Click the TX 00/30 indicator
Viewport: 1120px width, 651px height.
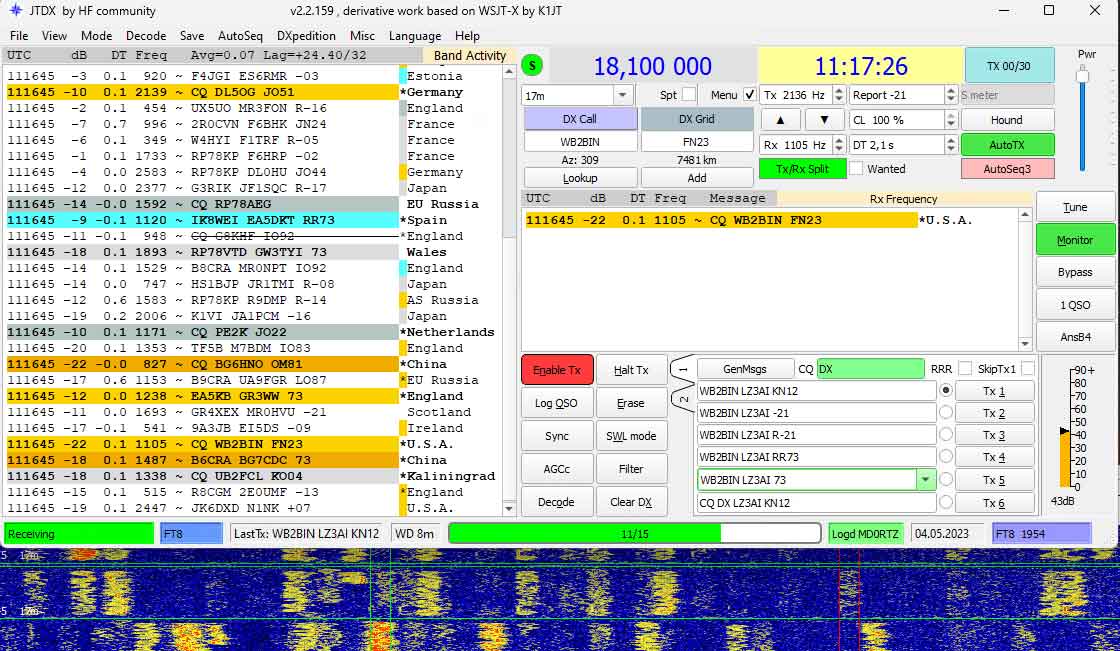(1009, 66)
